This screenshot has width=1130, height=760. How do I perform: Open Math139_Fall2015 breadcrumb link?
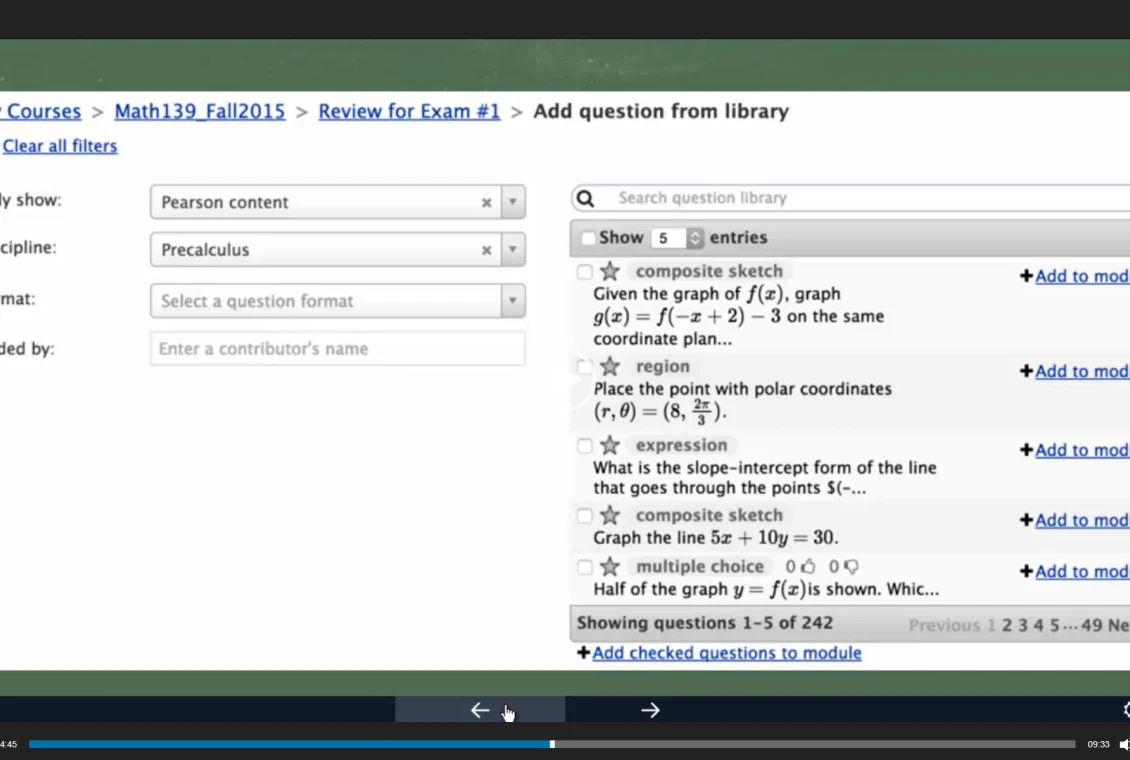(200, 111)
